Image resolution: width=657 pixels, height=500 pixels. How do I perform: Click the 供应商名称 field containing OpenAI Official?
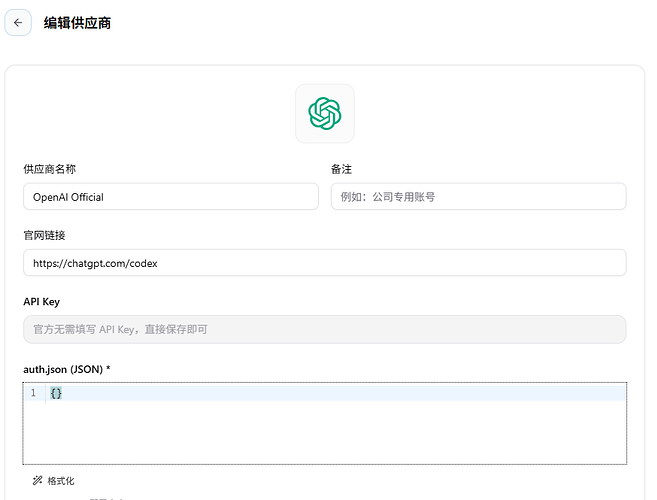[171, 197]
